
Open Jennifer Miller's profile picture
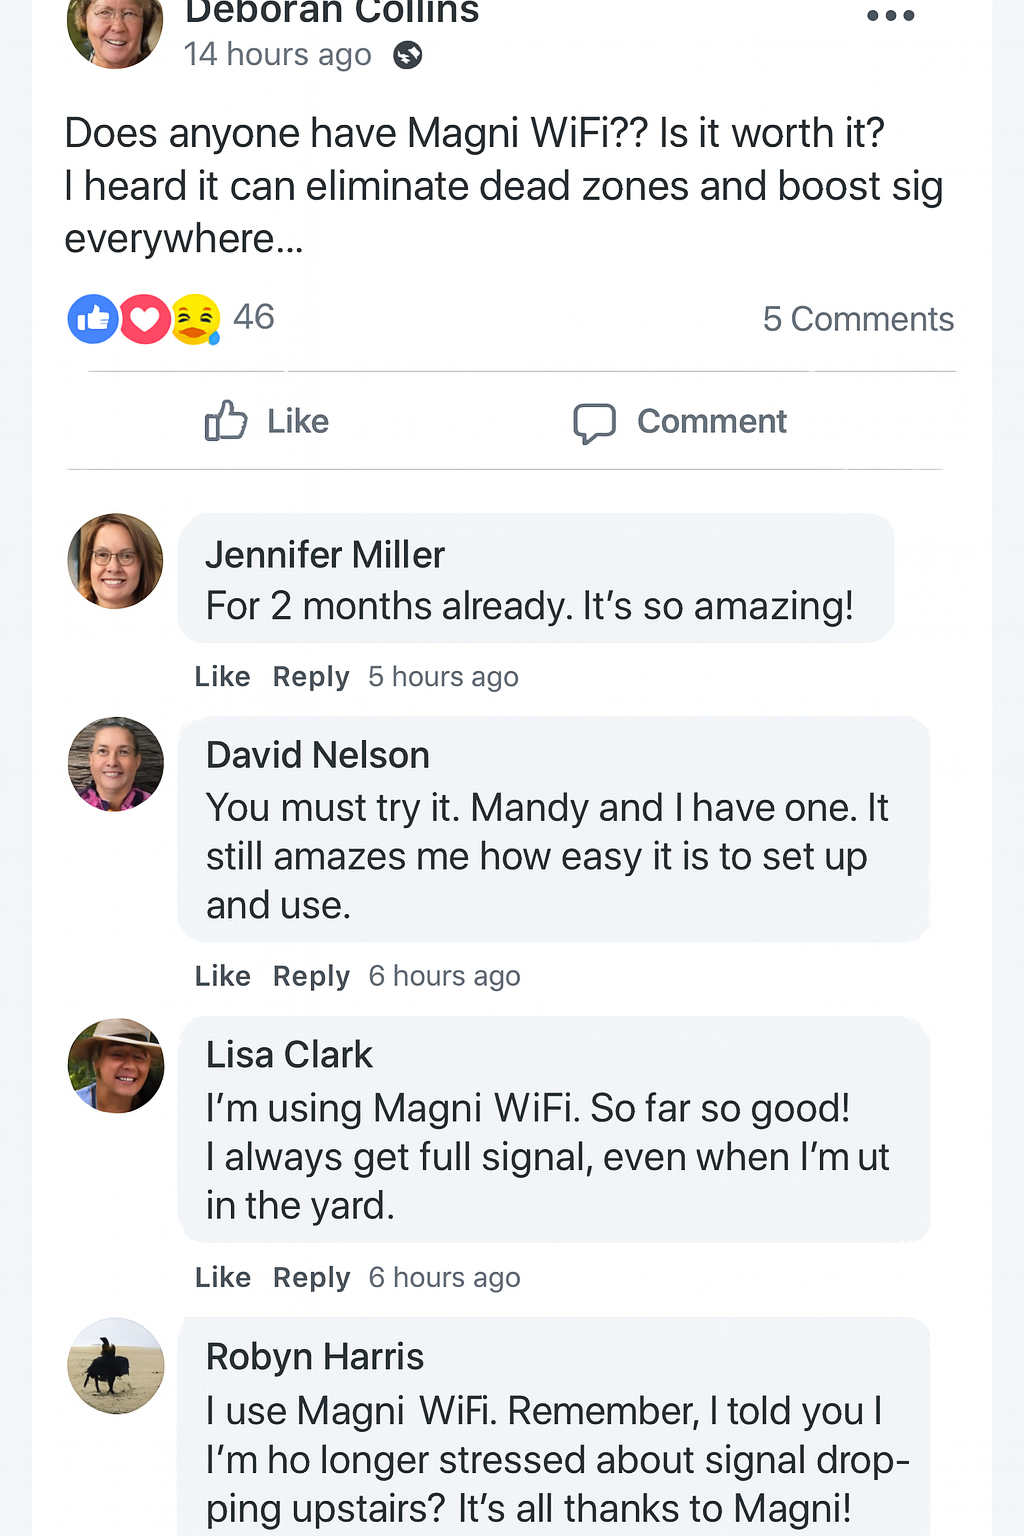click(115, 561)
